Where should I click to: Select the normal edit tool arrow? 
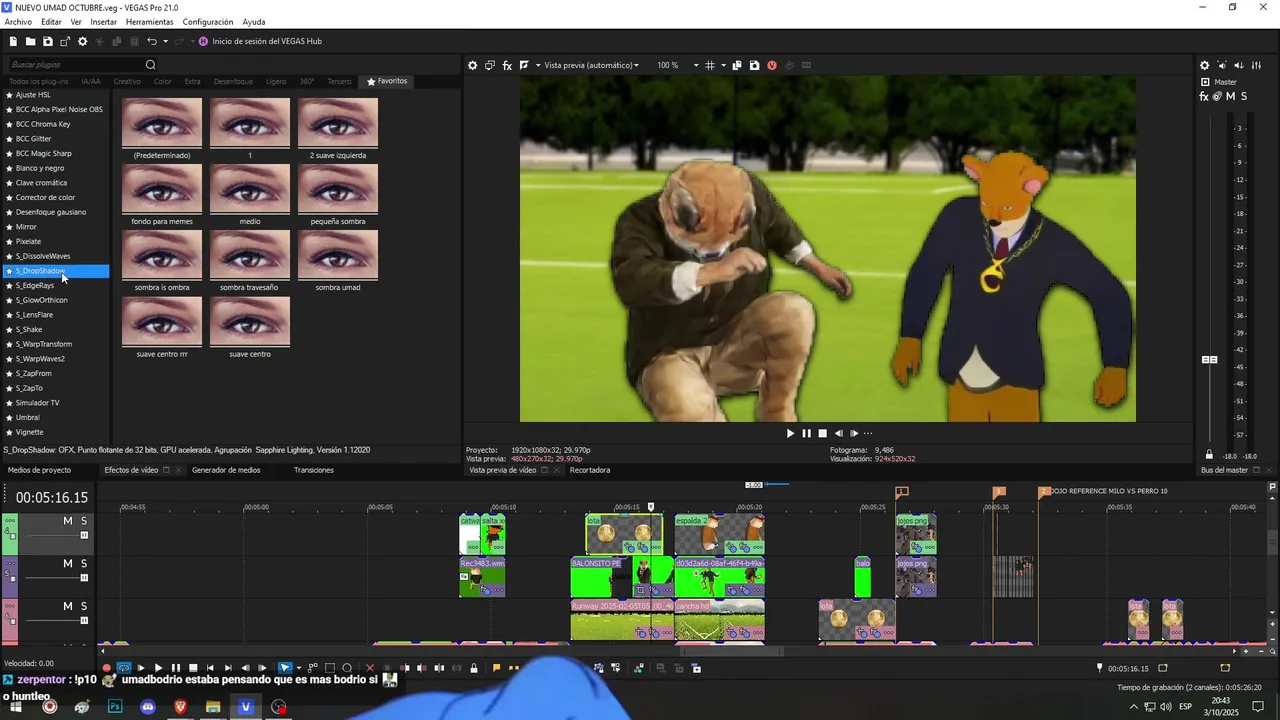click(x=285, y=668)
